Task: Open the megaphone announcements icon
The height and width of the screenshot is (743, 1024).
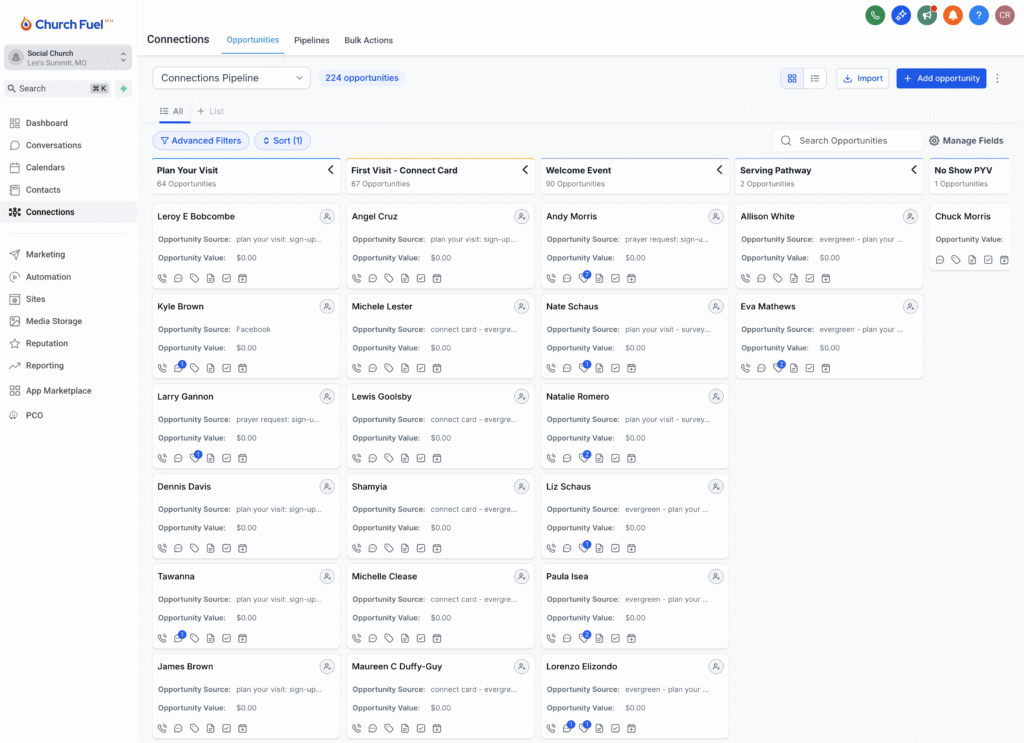Action: [x=927, y=15]
